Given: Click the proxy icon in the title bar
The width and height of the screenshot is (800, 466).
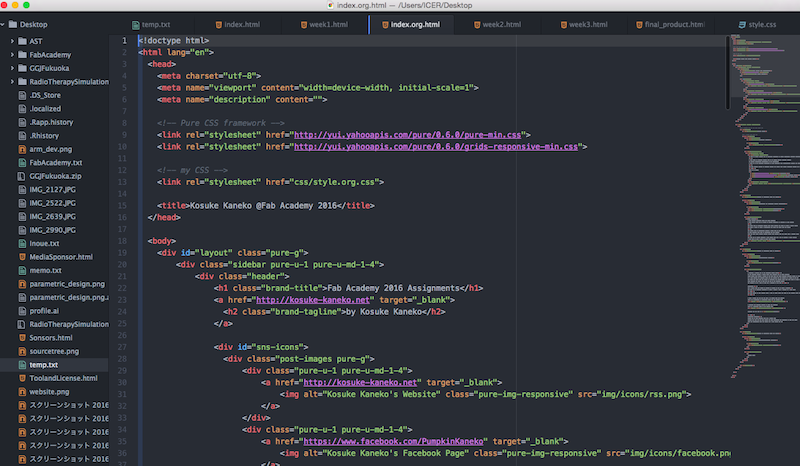Looking at the screenshot, I should [x=330, y=5].
